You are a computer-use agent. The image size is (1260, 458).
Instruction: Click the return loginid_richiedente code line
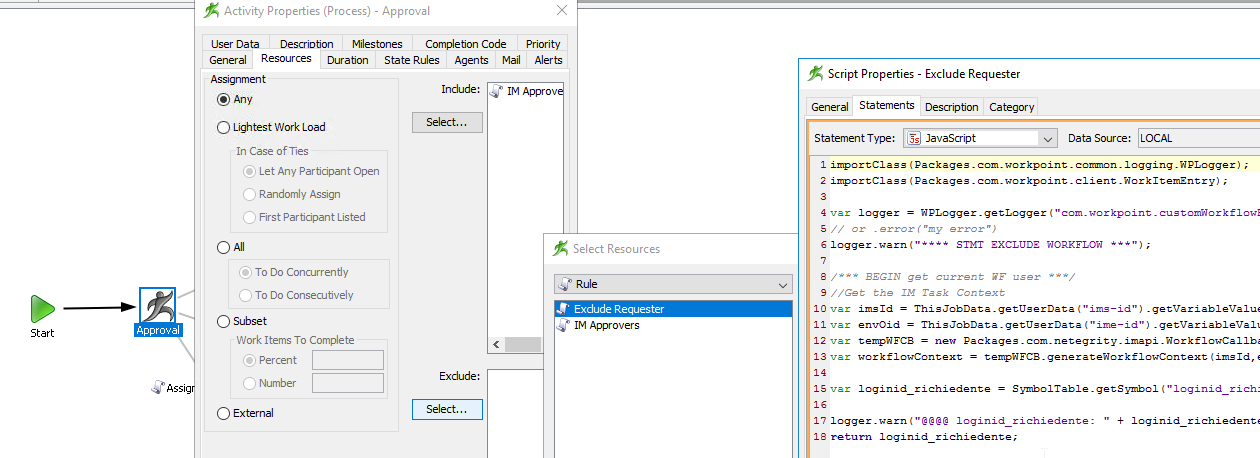pos(924,436)
